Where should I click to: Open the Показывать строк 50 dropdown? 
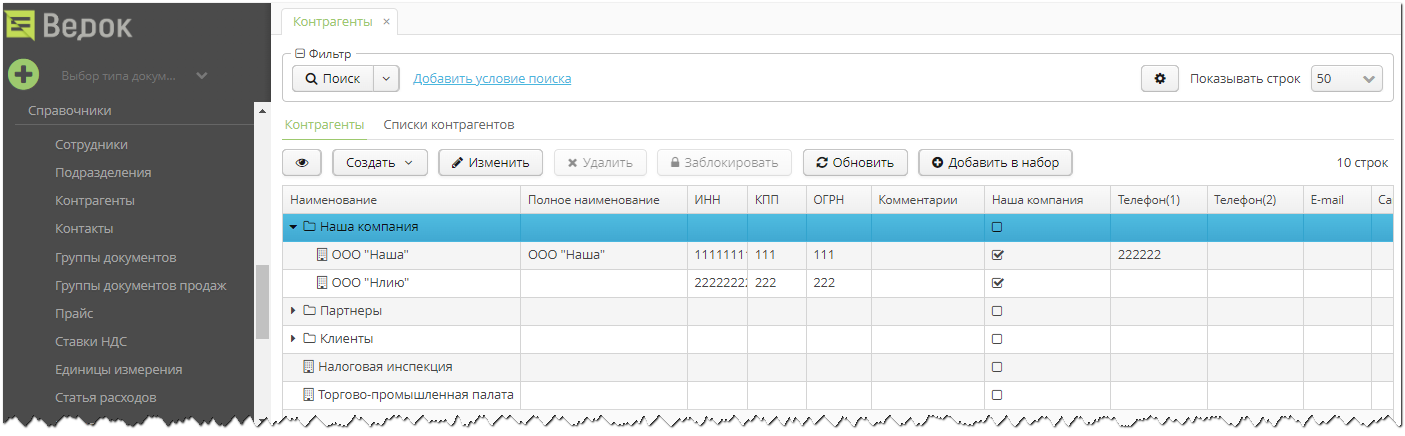coord(1346,79)
